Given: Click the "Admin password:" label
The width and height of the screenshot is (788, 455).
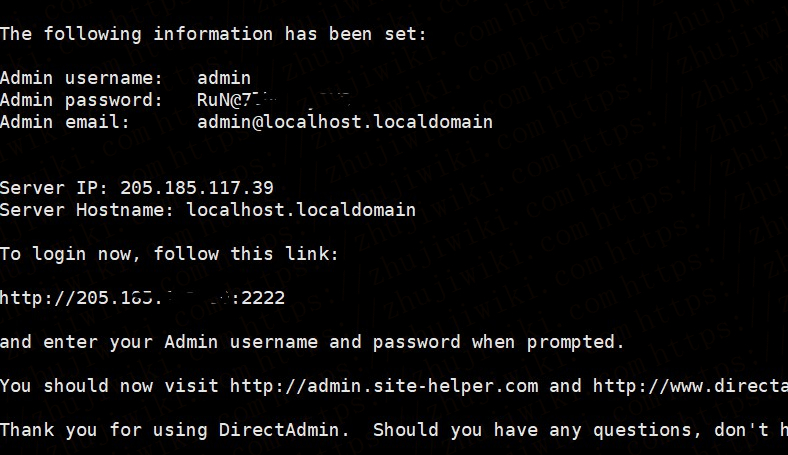Looking at the screenshot, I should (81, 99).
